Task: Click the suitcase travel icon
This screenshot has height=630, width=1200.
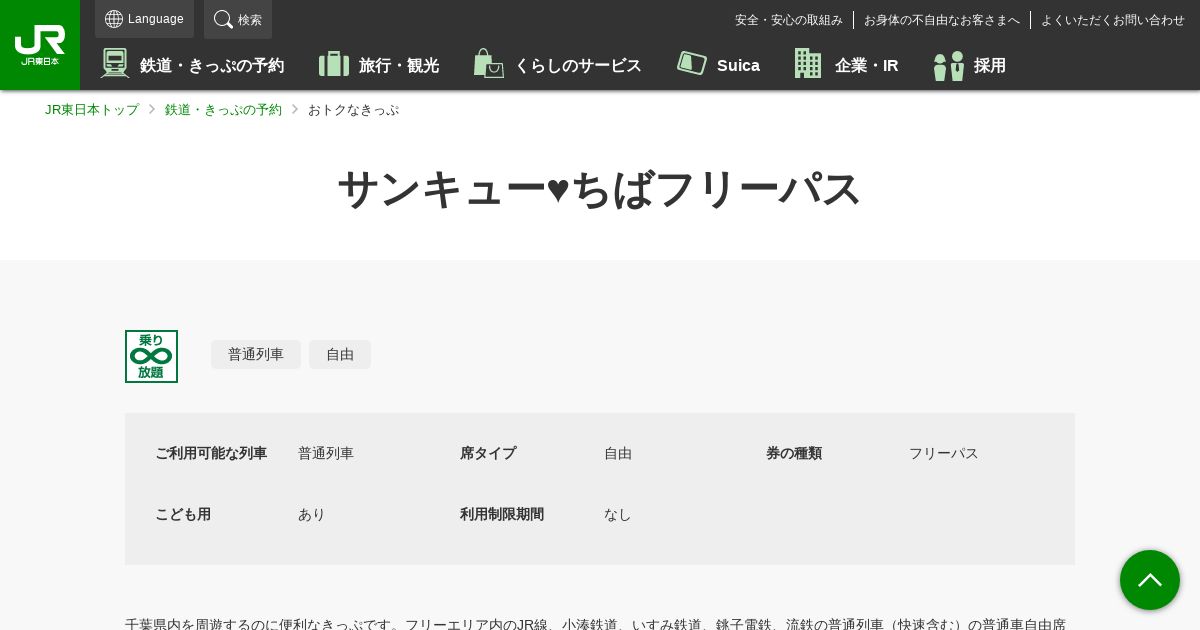Action: click(334, 64)
